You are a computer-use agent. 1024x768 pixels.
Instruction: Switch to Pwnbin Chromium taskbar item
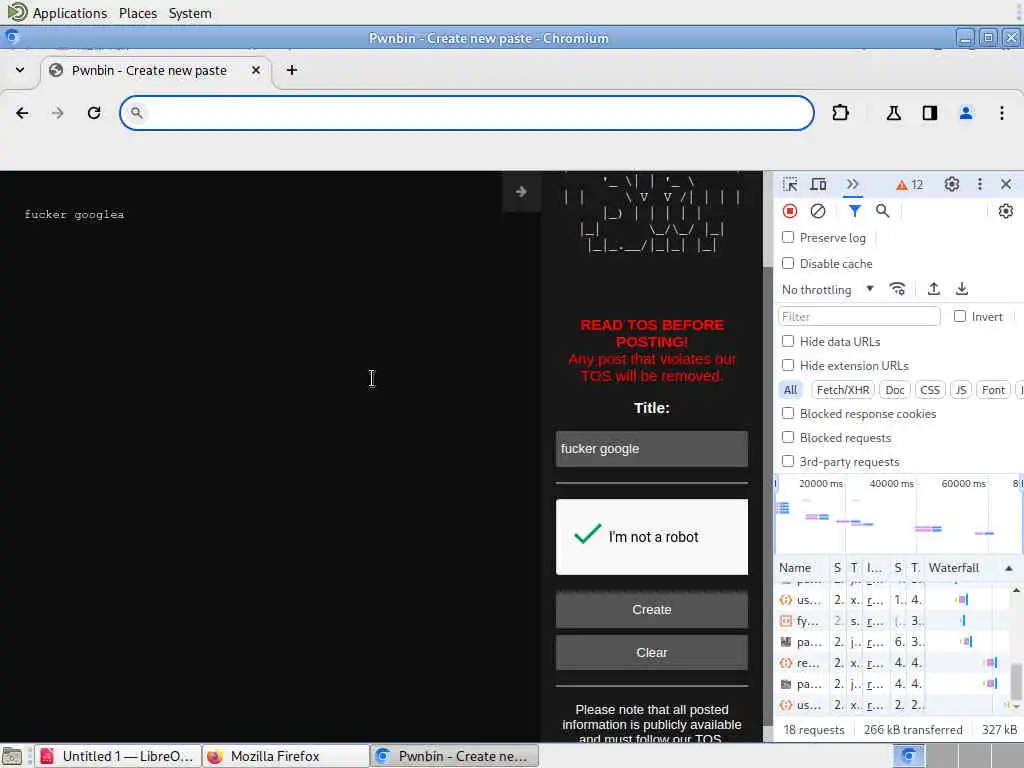click(455, 756)
